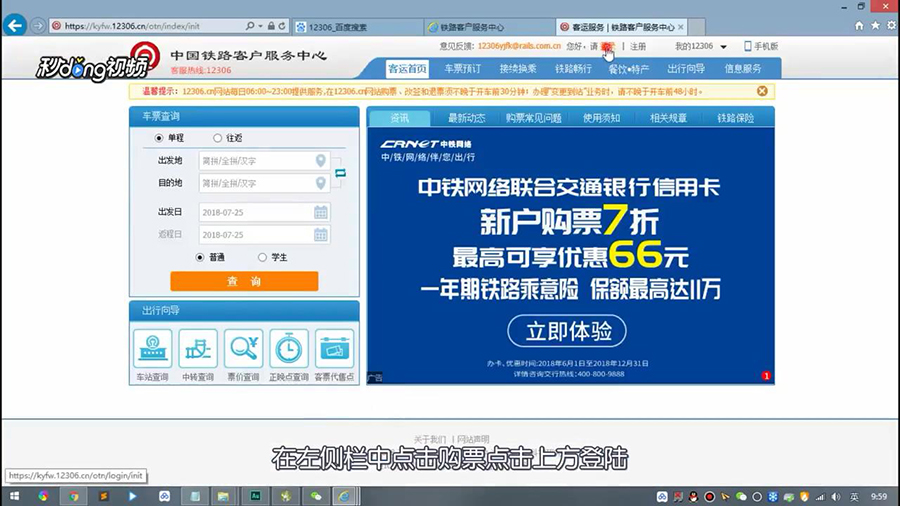Open 铁路畅行 navigation item
Screen dimensions: 900x506
(x=573, y=69)
